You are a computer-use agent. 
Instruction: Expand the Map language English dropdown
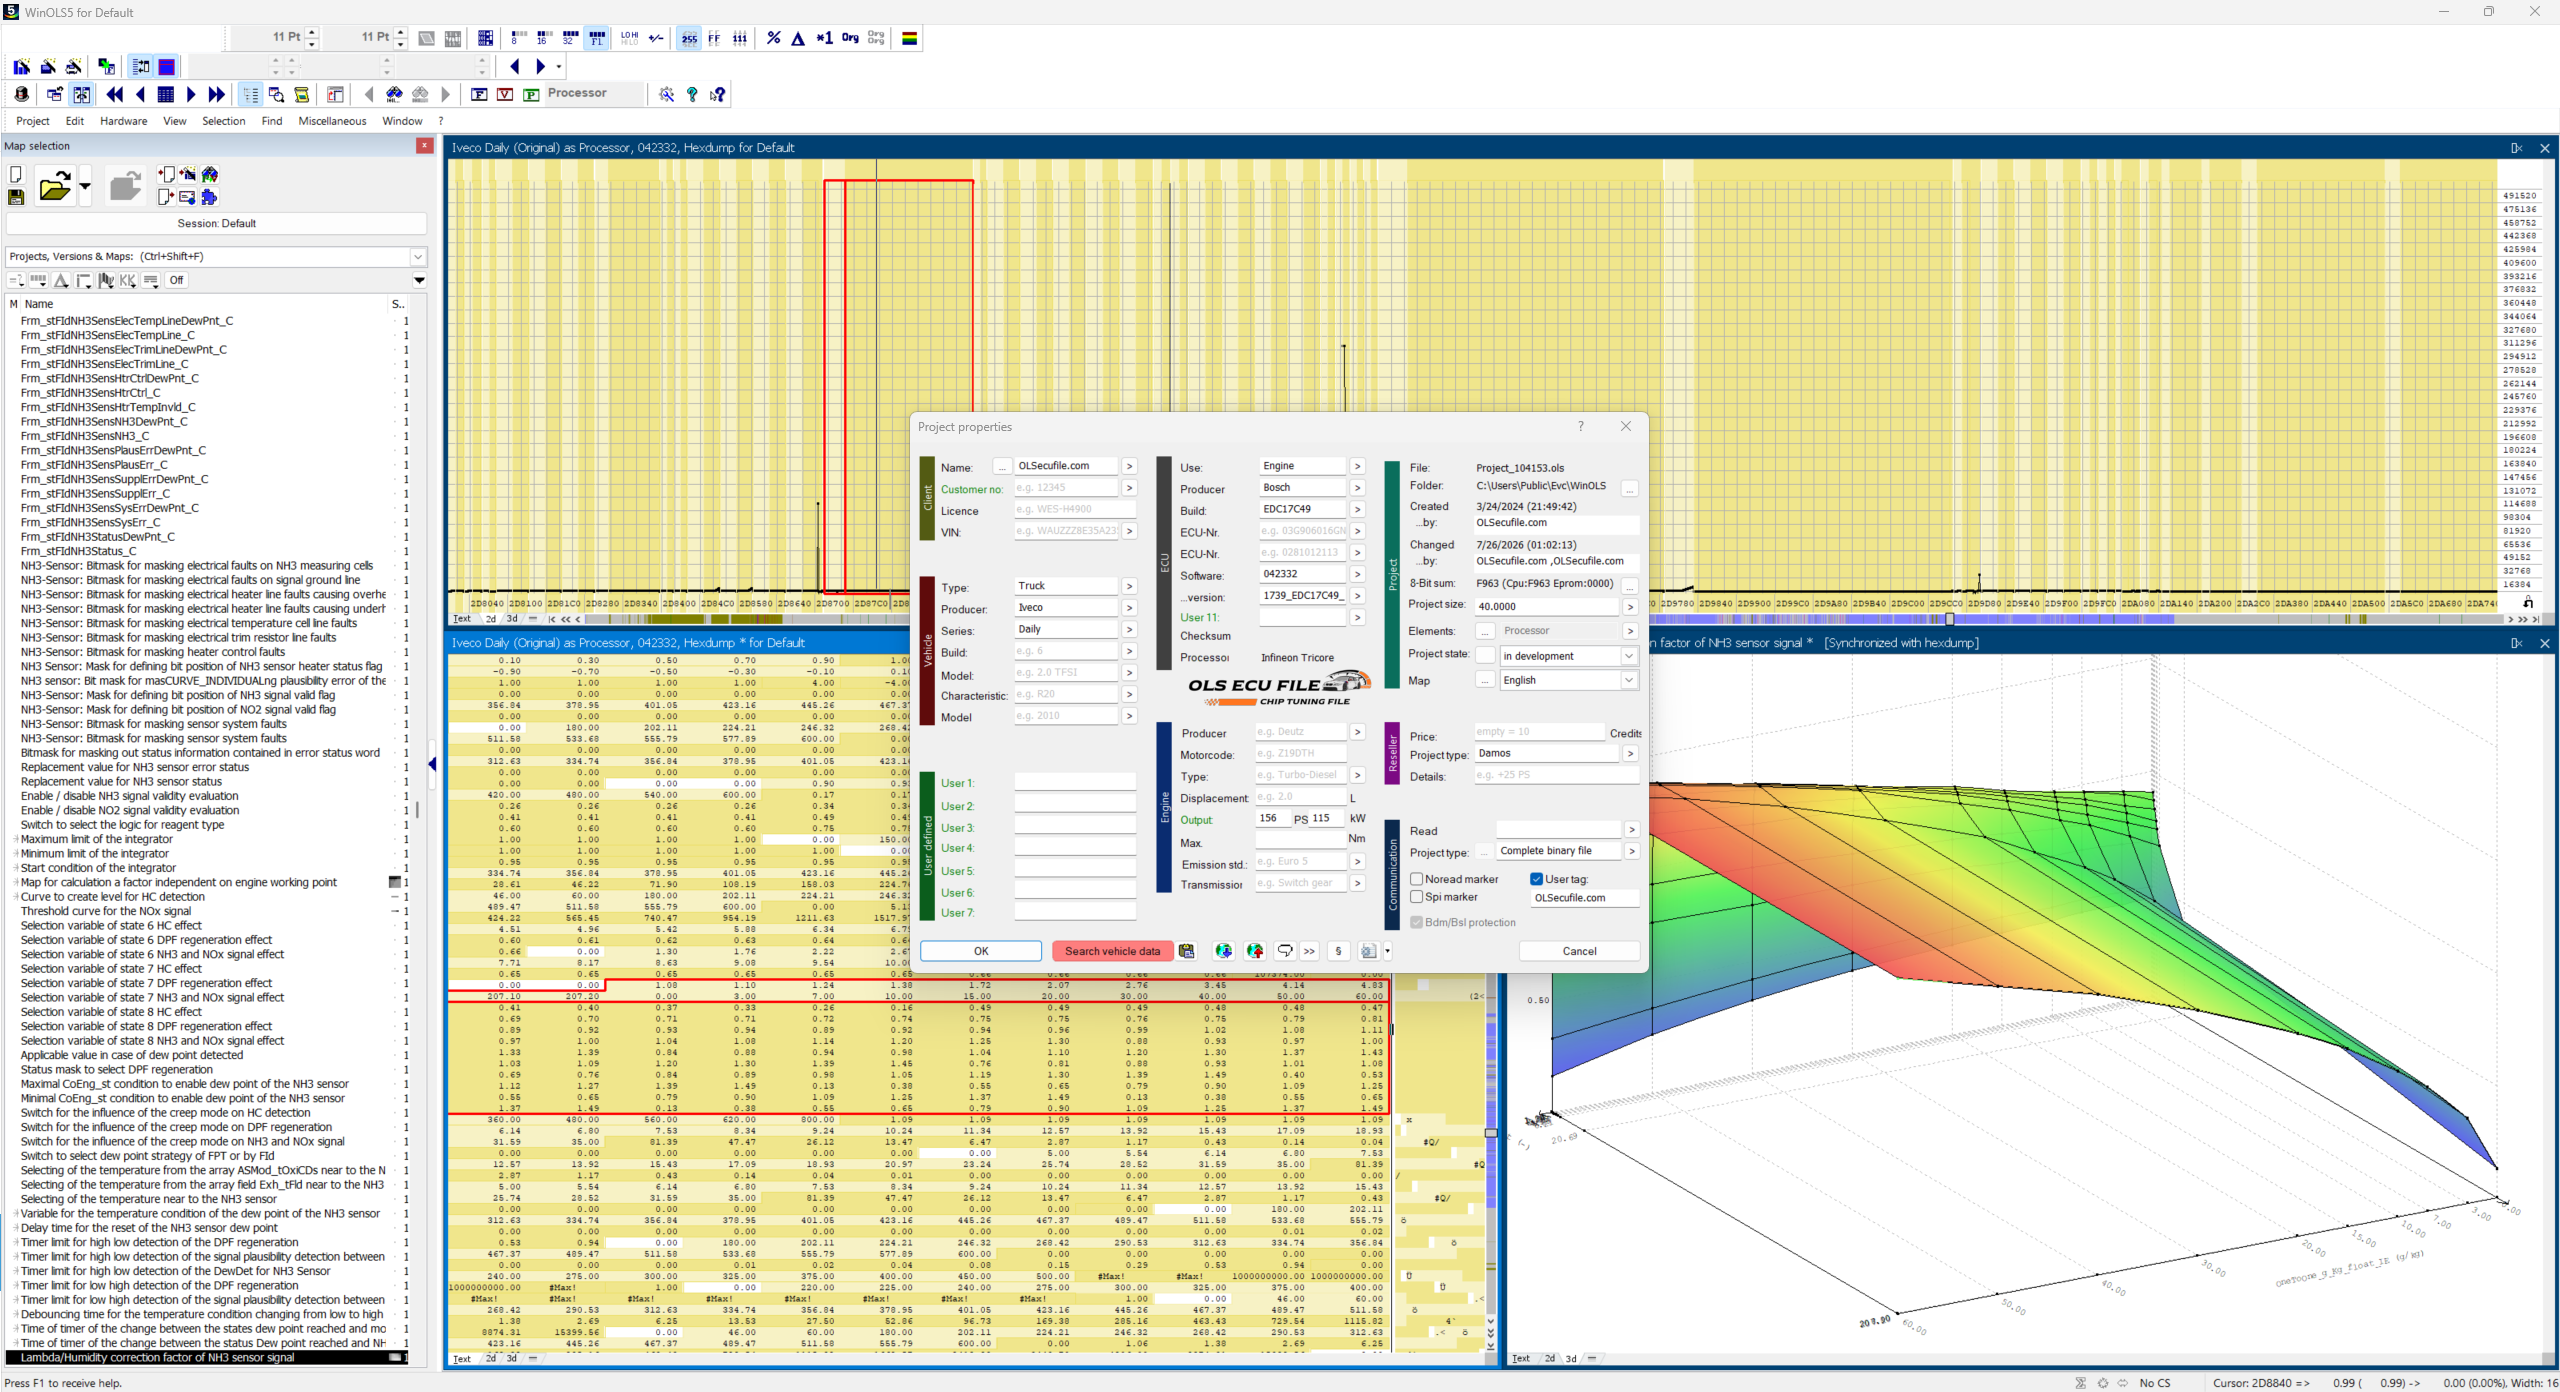pyautogui.click(x=1629, y=680)
